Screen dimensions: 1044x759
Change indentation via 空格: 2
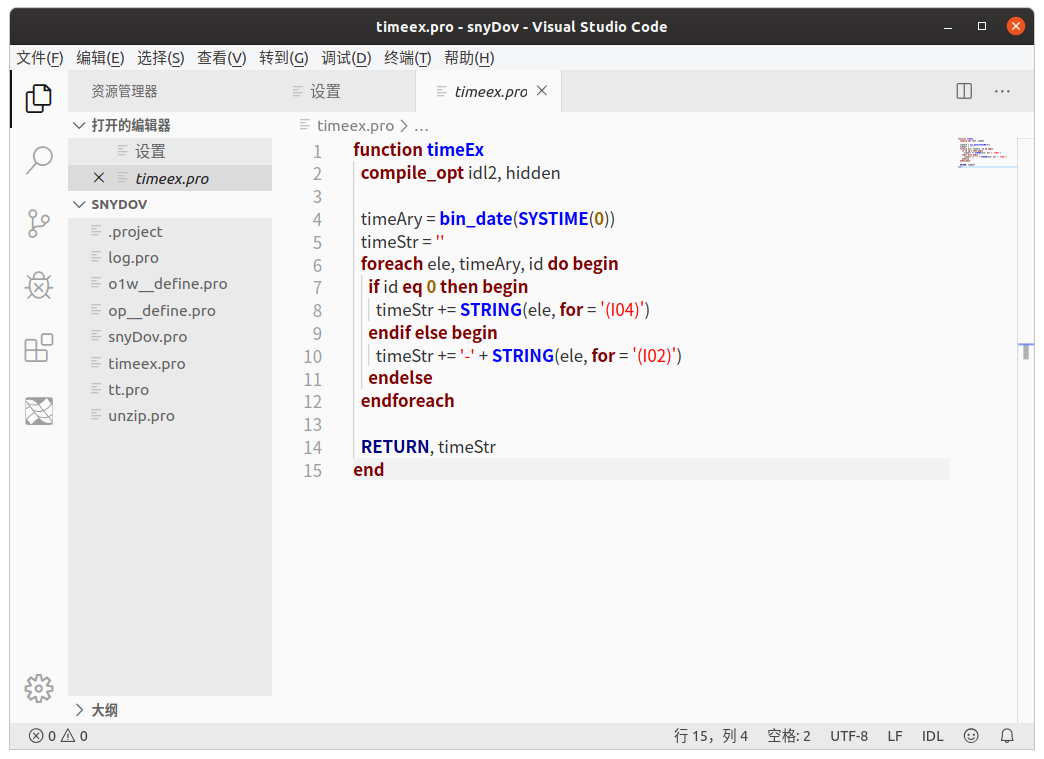[x=789, y=735]
